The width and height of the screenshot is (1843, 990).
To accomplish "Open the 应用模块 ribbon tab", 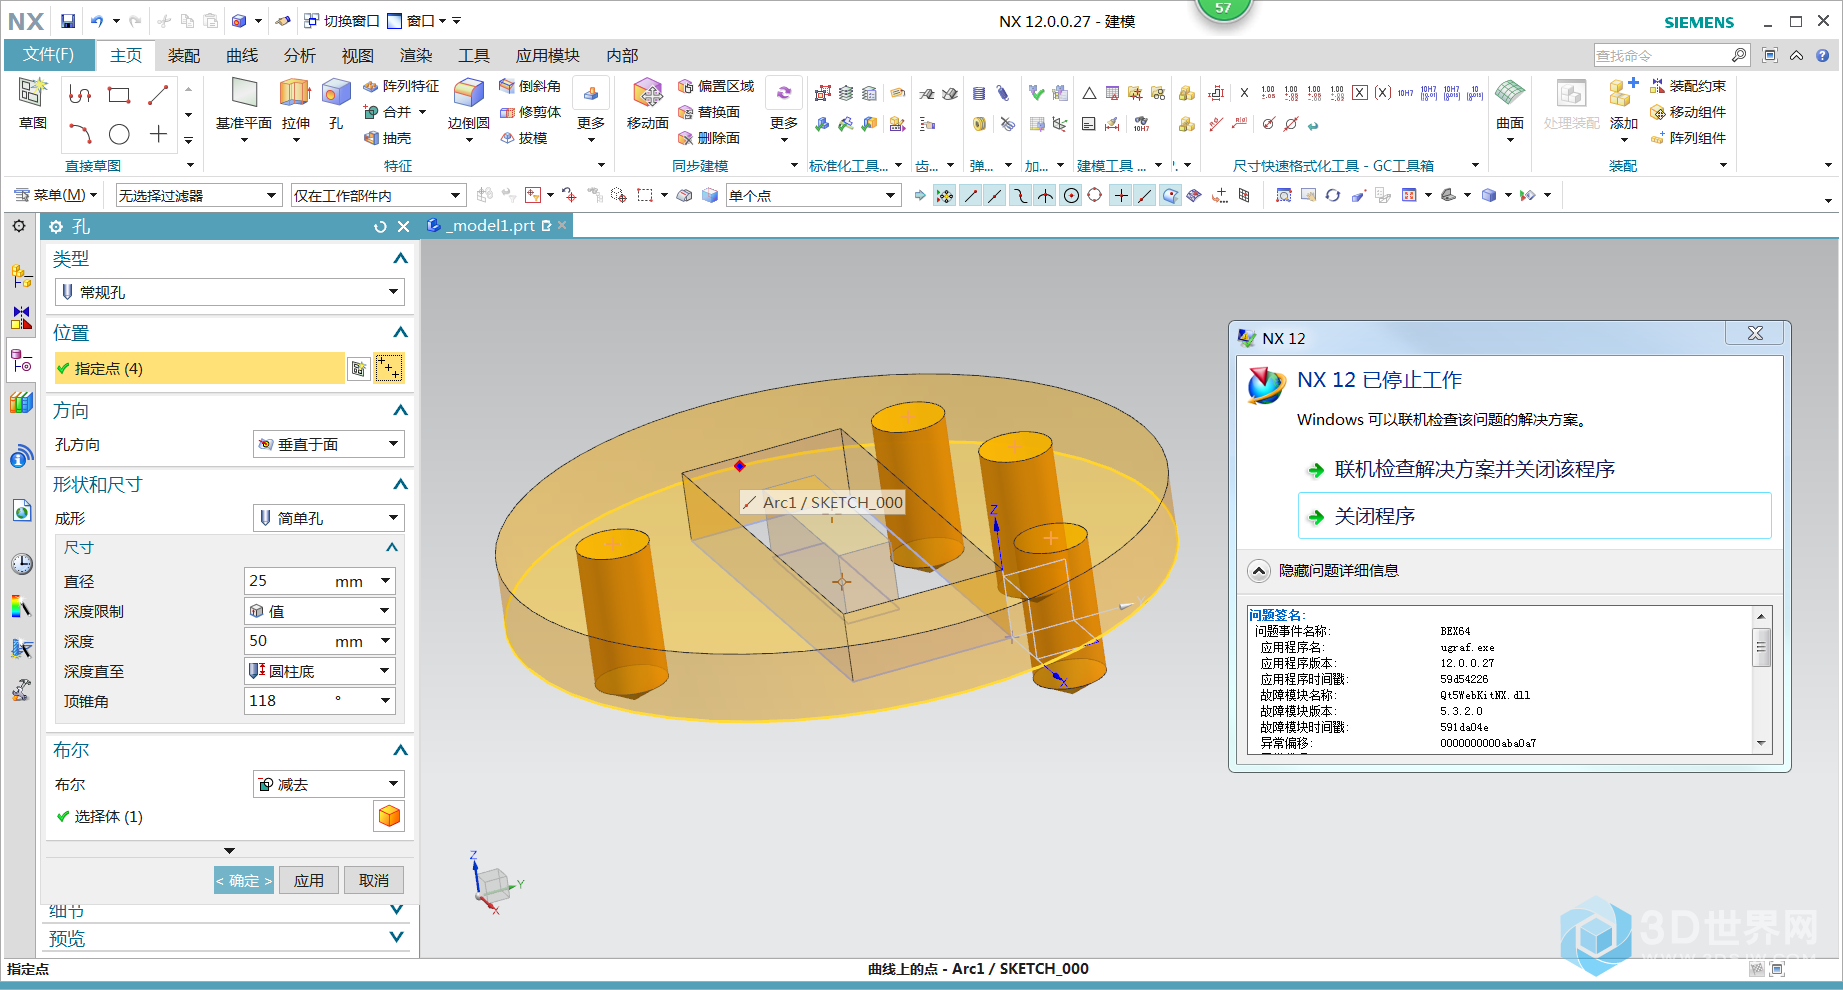I will click(548, 56).
